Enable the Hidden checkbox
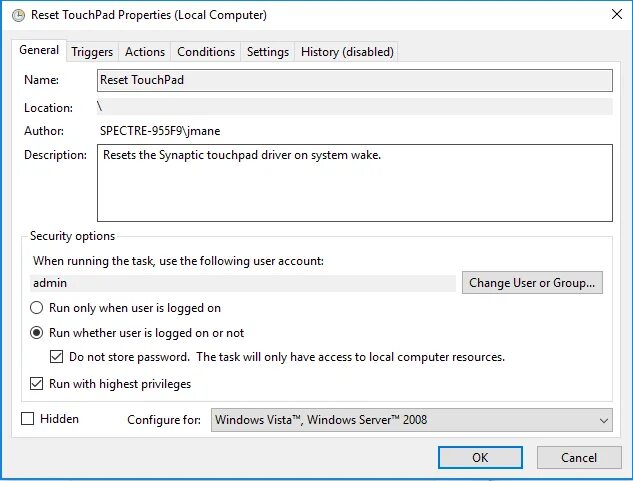Screen dimensions: 633x481 click(x=27, y=419)
